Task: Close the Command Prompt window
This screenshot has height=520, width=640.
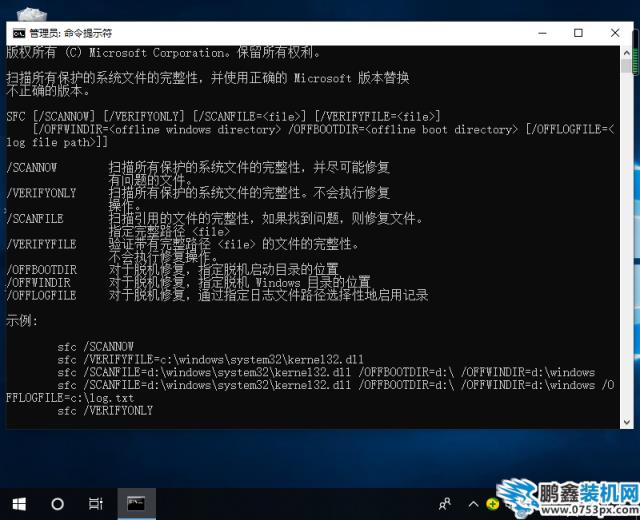Action: [615, 33]
